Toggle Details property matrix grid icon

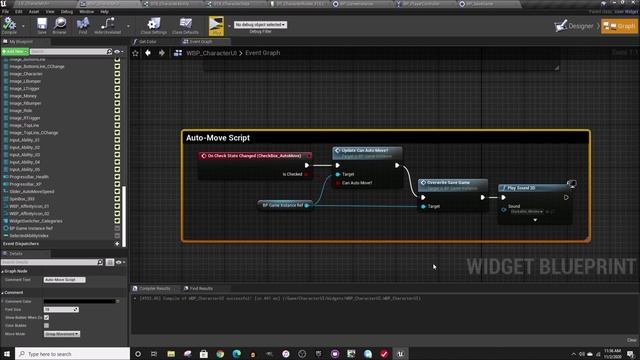click(x=110, y=262)
